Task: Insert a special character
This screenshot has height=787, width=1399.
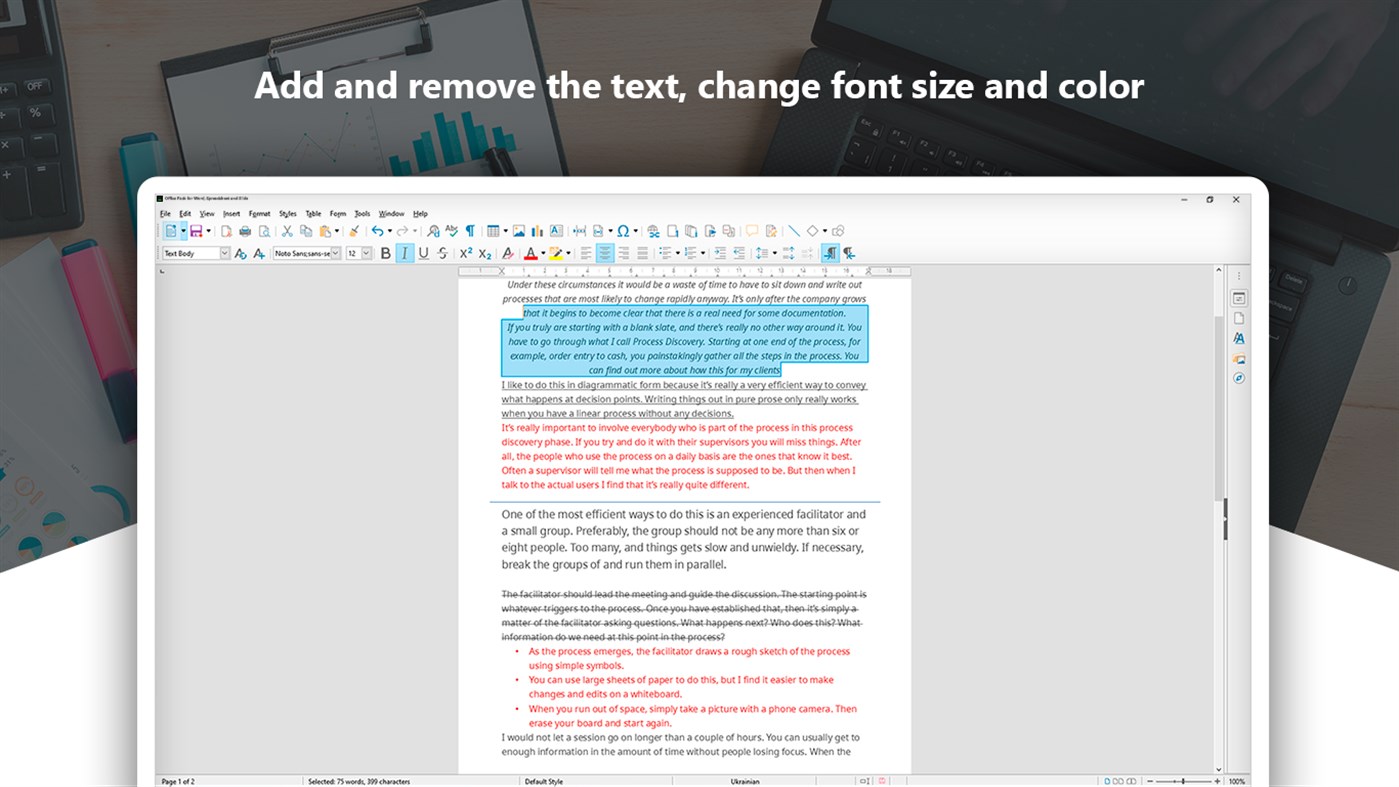Action: tap(624, 230)
